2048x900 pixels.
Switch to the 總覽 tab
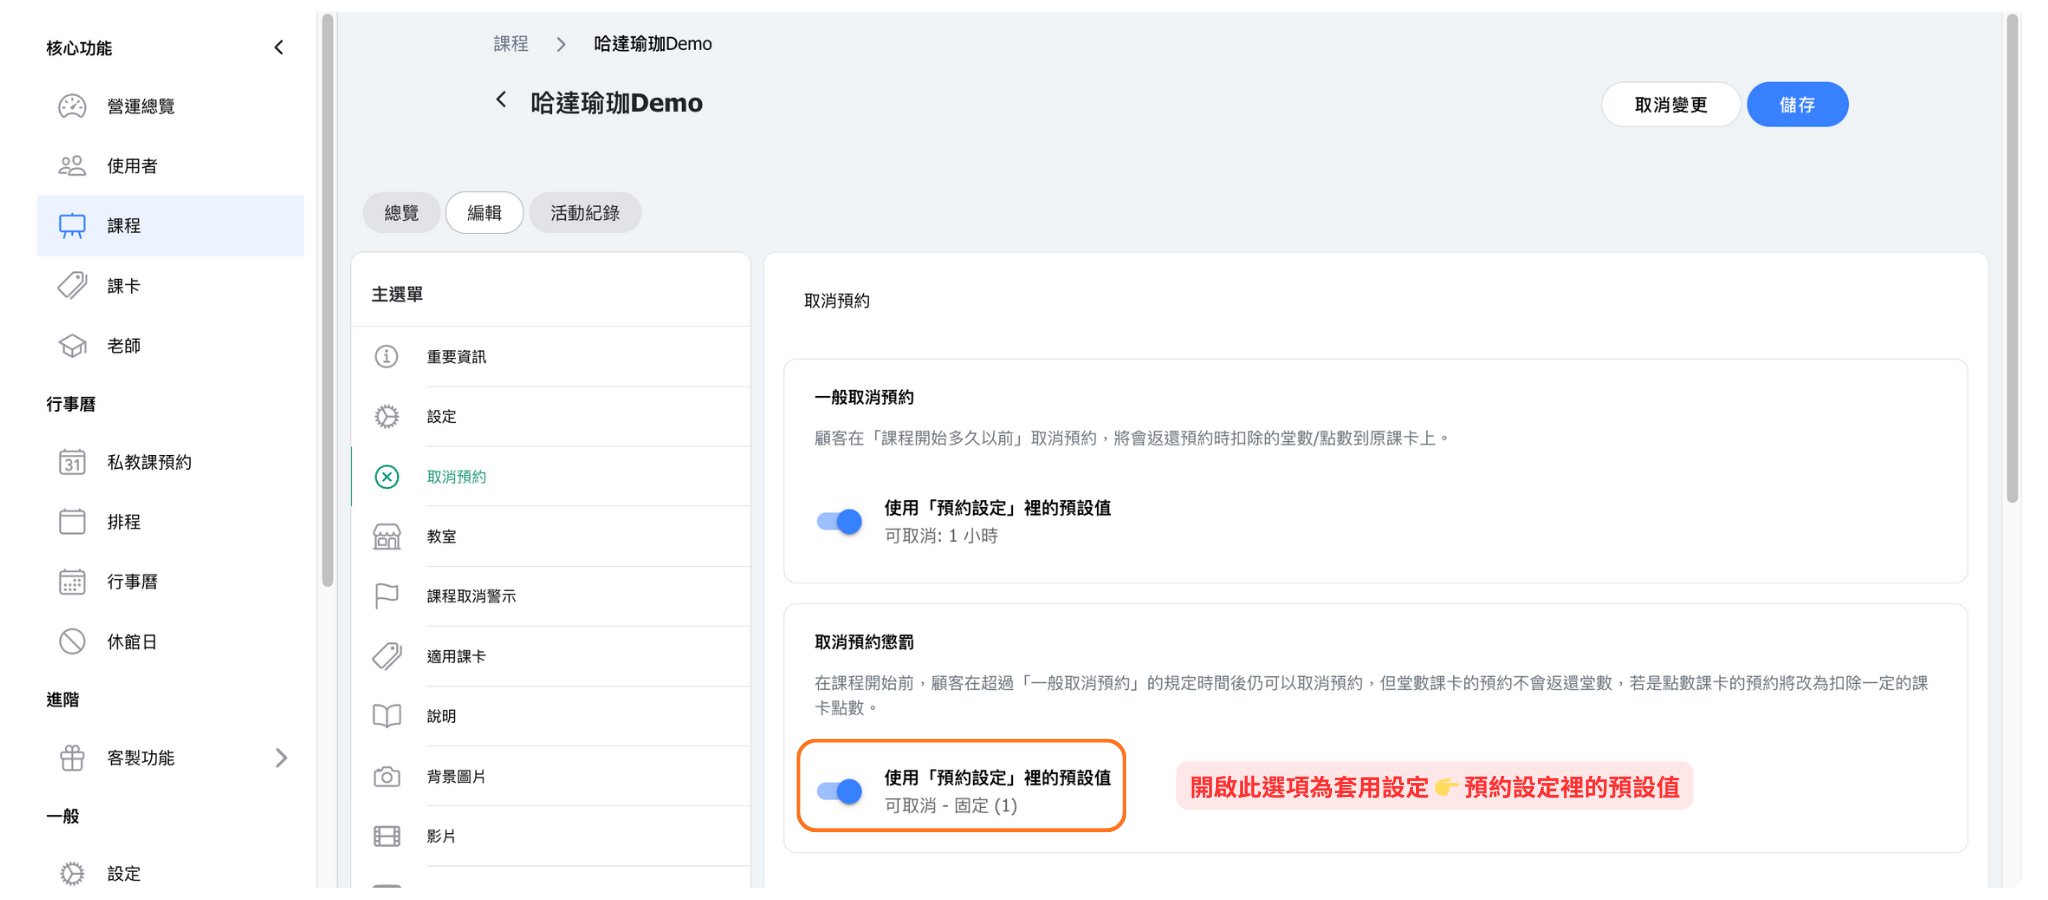click(401, 213)
